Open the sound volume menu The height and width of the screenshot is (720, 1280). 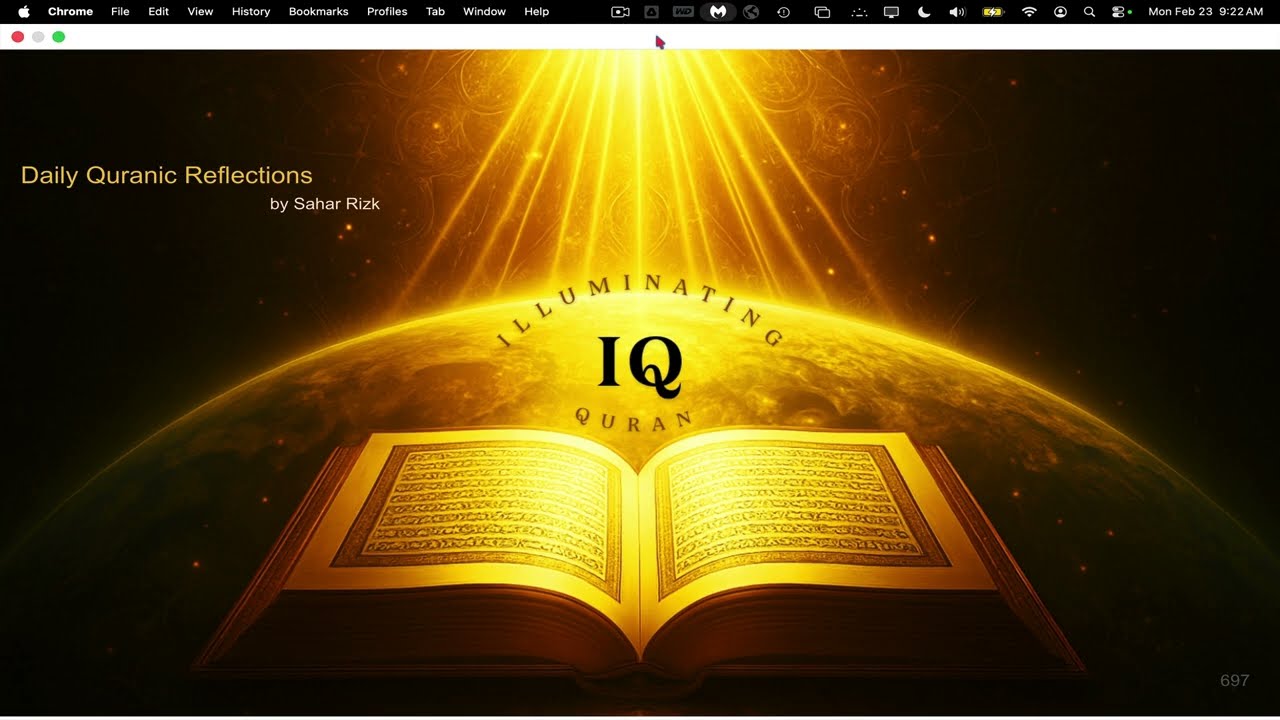[957, 12]
